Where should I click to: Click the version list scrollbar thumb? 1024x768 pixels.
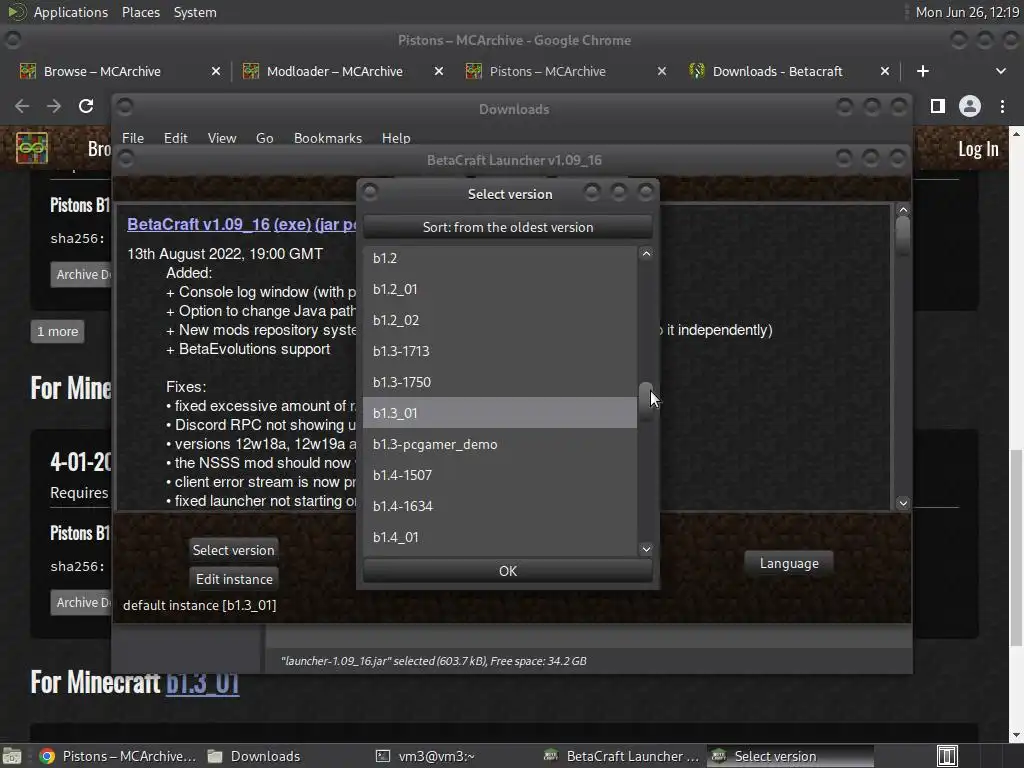(645, 401)
